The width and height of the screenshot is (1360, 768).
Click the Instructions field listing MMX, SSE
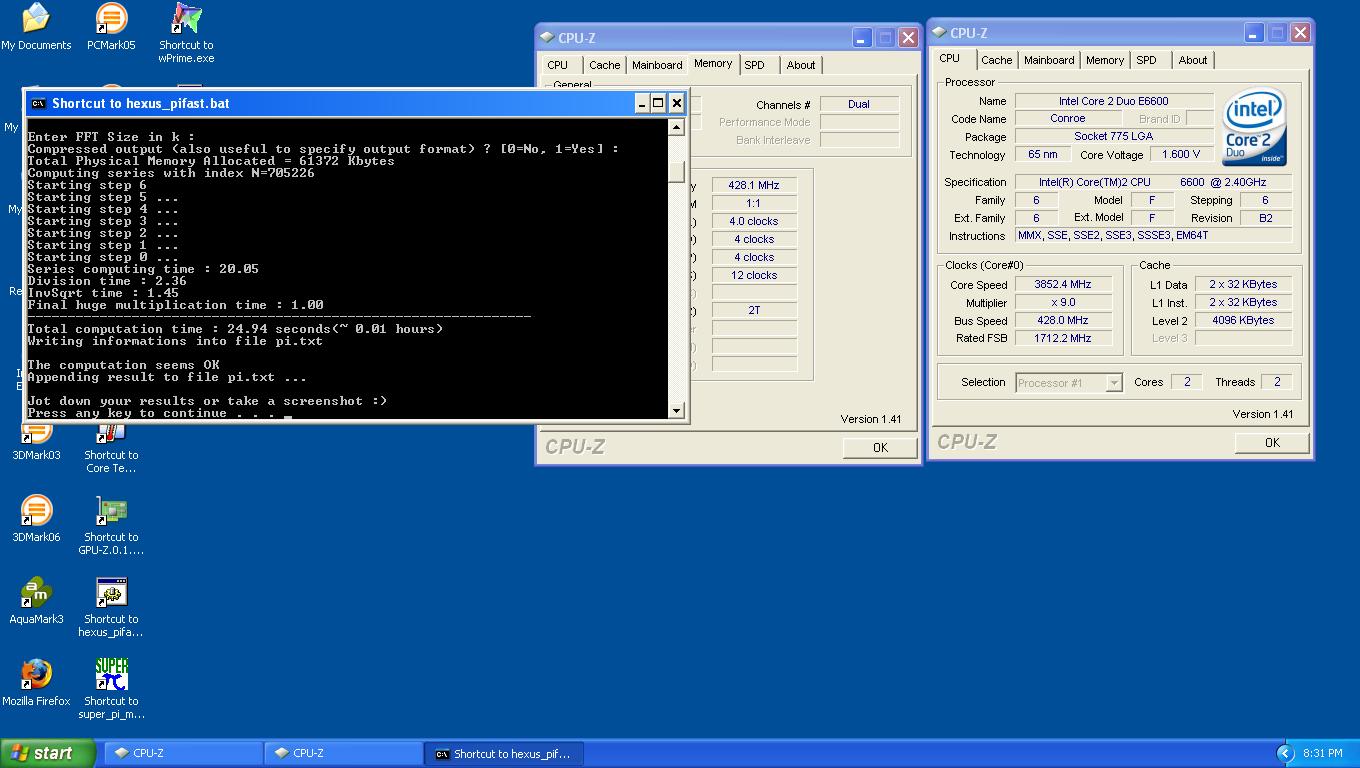(1153, 235)
